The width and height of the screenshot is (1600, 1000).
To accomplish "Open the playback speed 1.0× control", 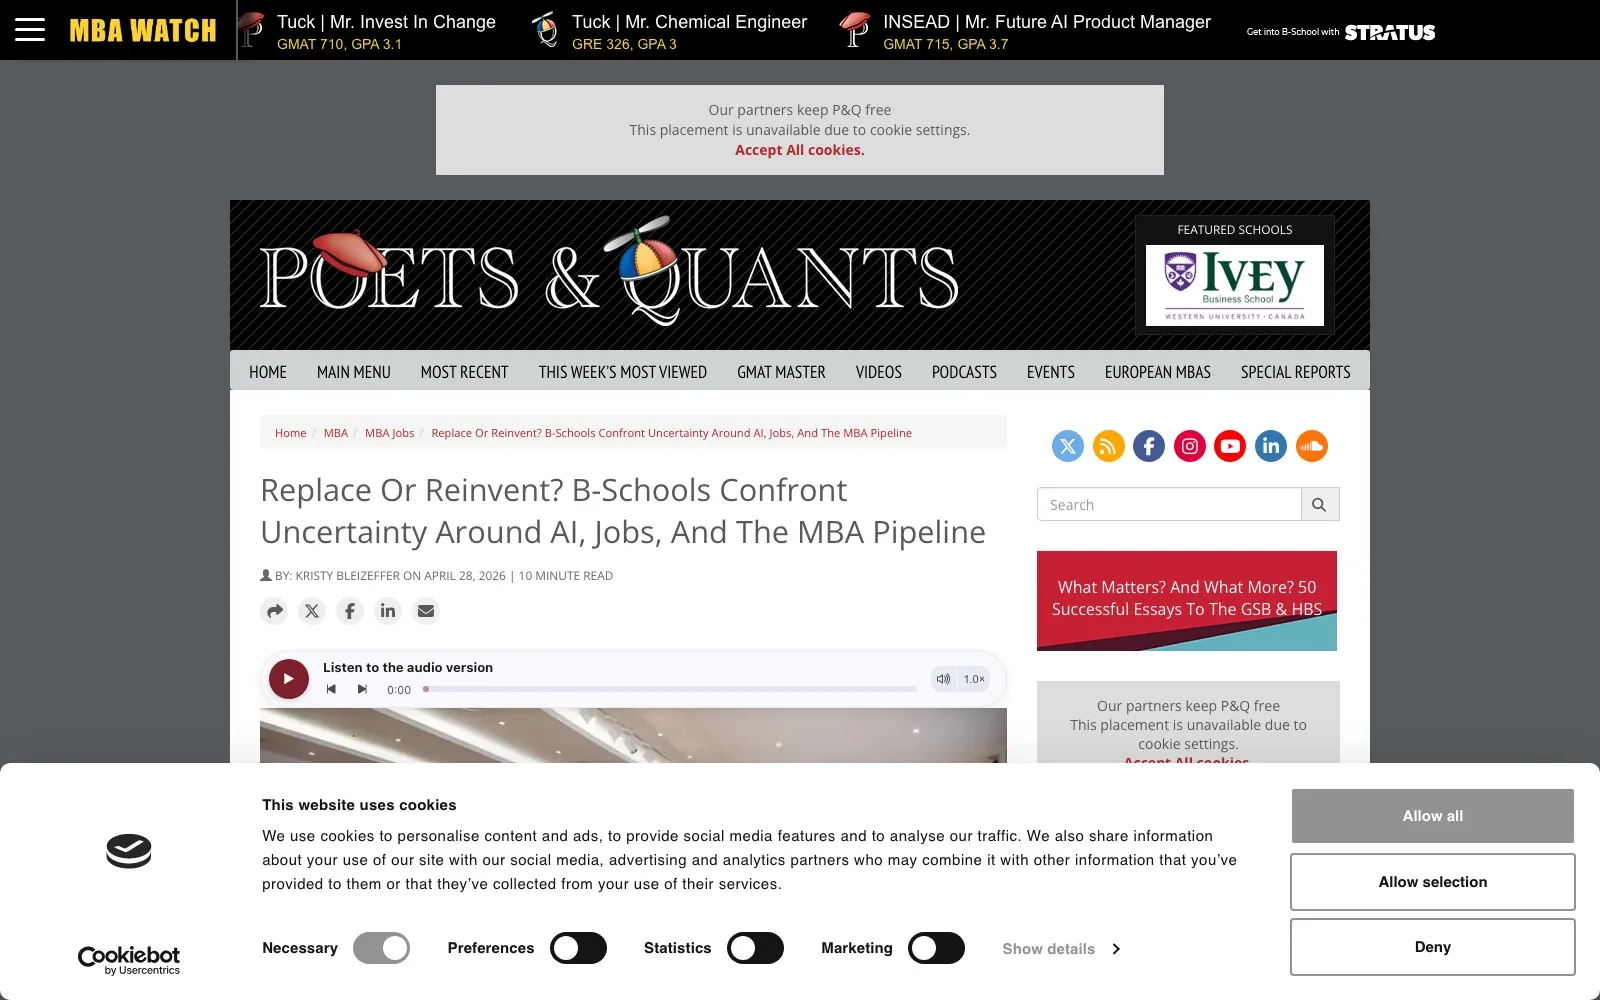I will (974, 679).
